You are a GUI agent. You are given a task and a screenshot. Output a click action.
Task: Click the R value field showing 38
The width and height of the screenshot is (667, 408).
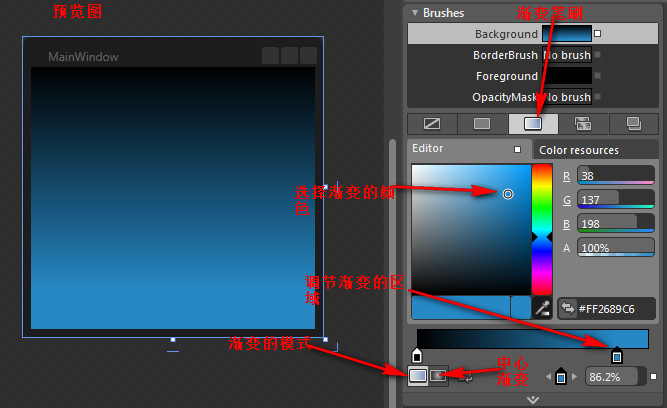(616, 175)
